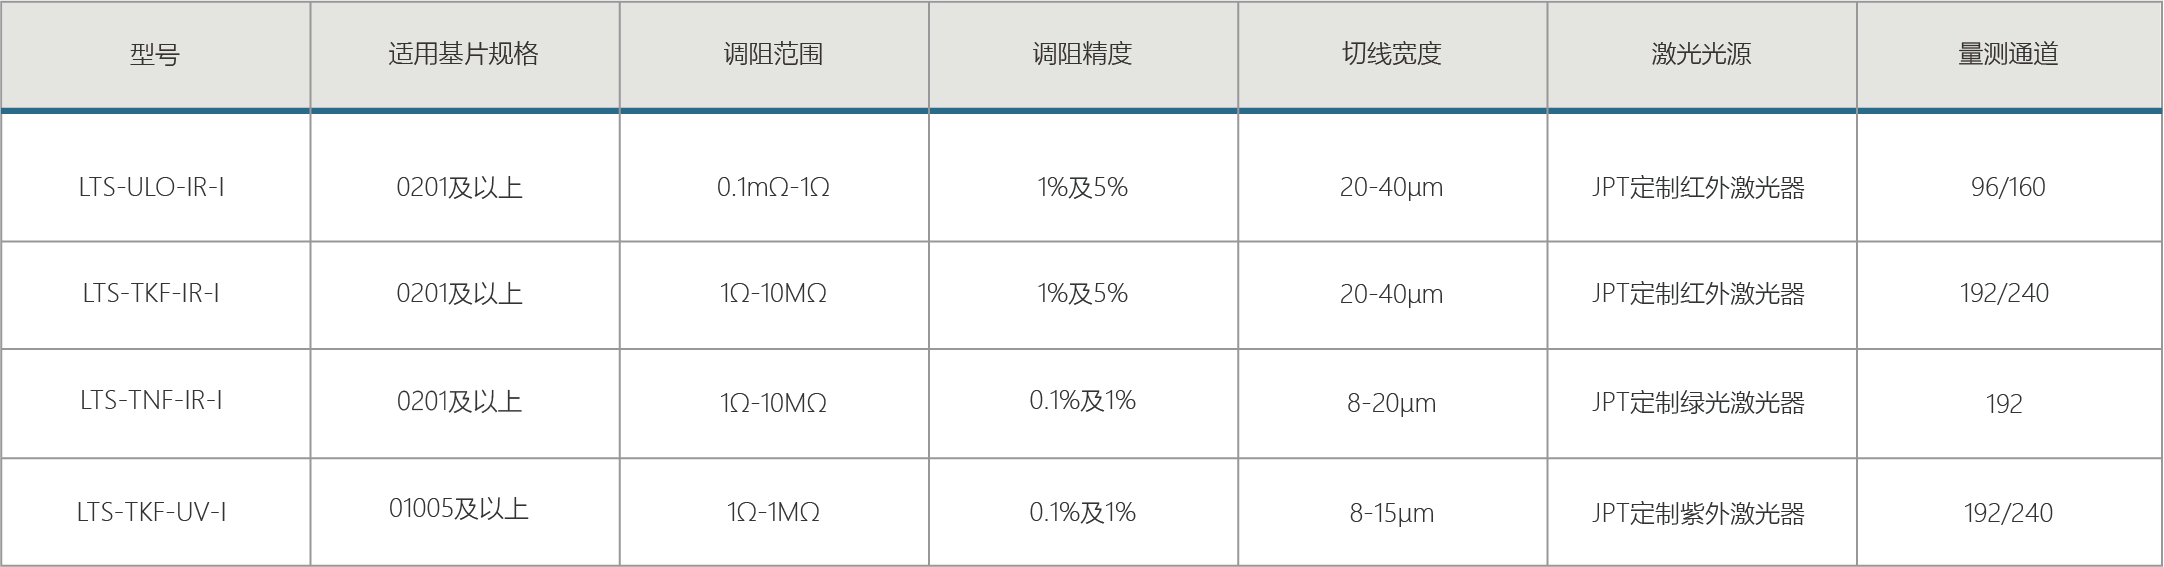Select the LTS-ULO-IR-I model cell
The width and height of the screenshot is (2164, 567).
click(x=152, y=187)
